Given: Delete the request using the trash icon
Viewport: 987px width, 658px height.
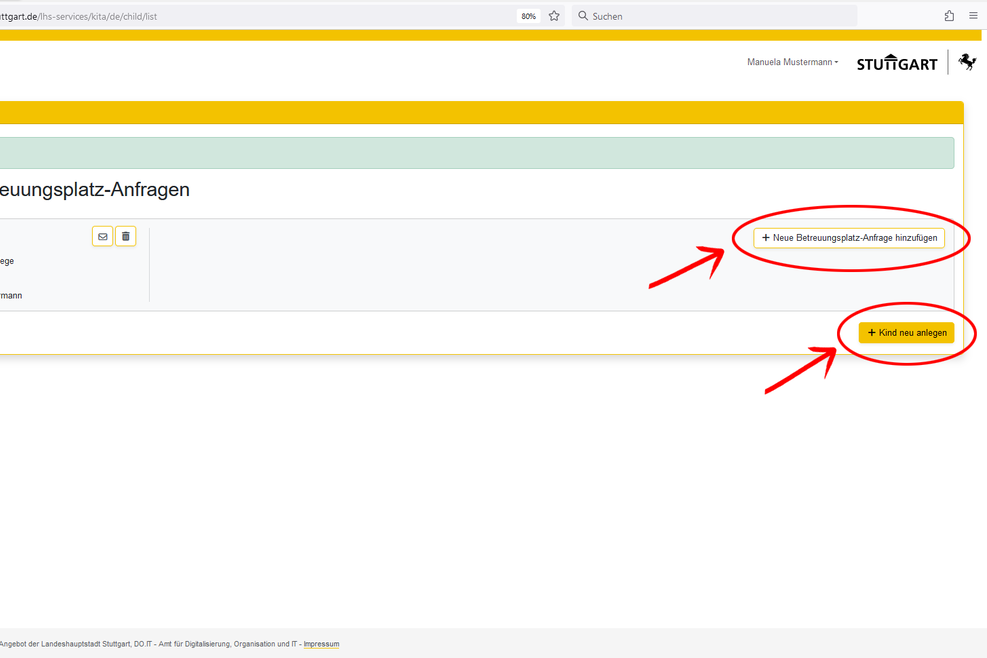Looking at the screenshot, I should tap(126, 237).
